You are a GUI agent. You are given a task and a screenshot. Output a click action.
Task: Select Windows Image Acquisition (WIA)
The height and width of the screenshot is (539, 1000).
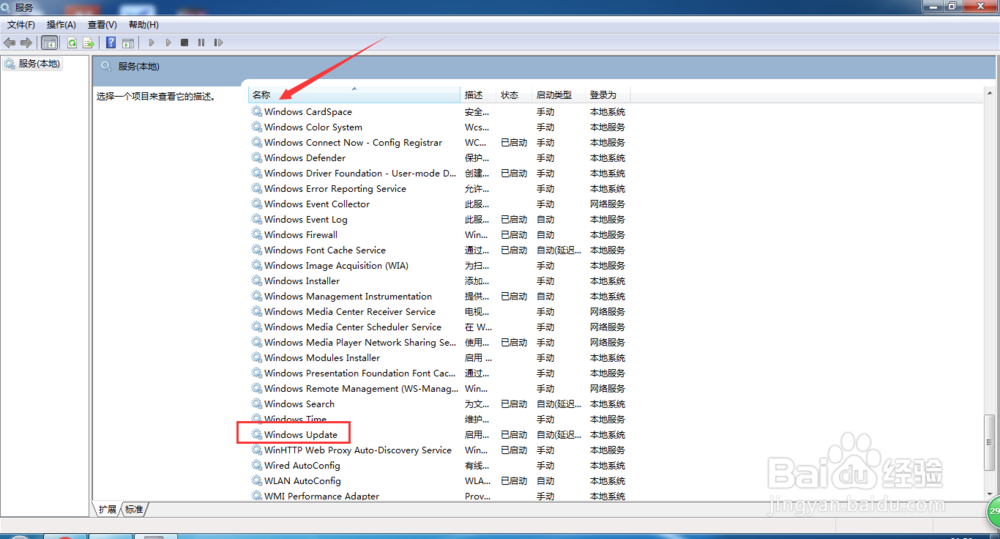click(x=336, y=265)
